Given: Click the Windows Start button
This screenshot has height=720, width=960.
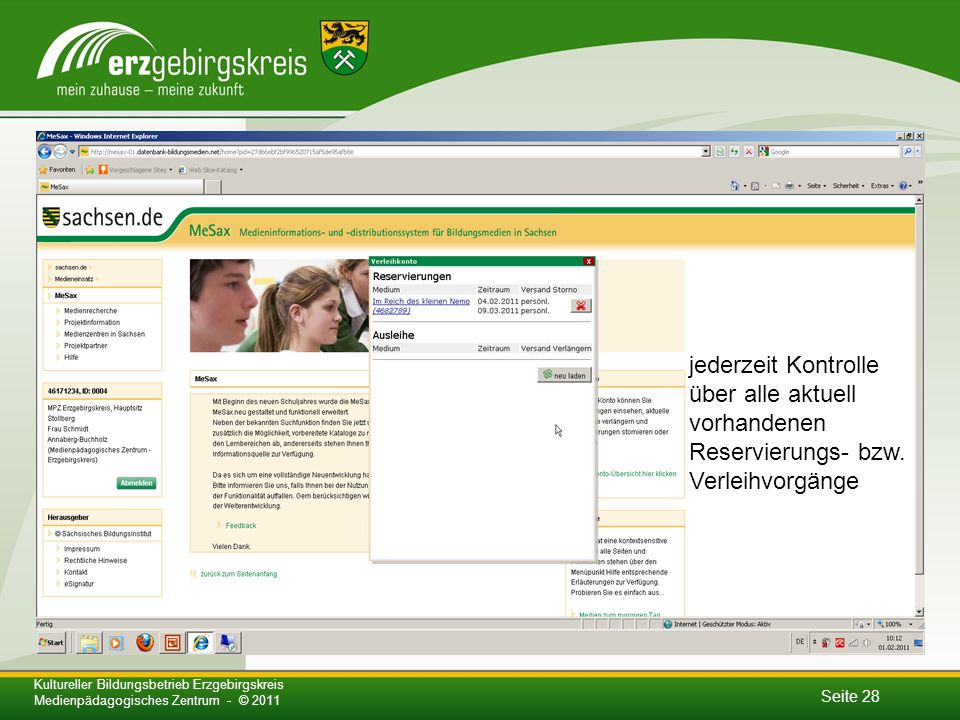Looking at the screenshot, I should tap(51, 643).
